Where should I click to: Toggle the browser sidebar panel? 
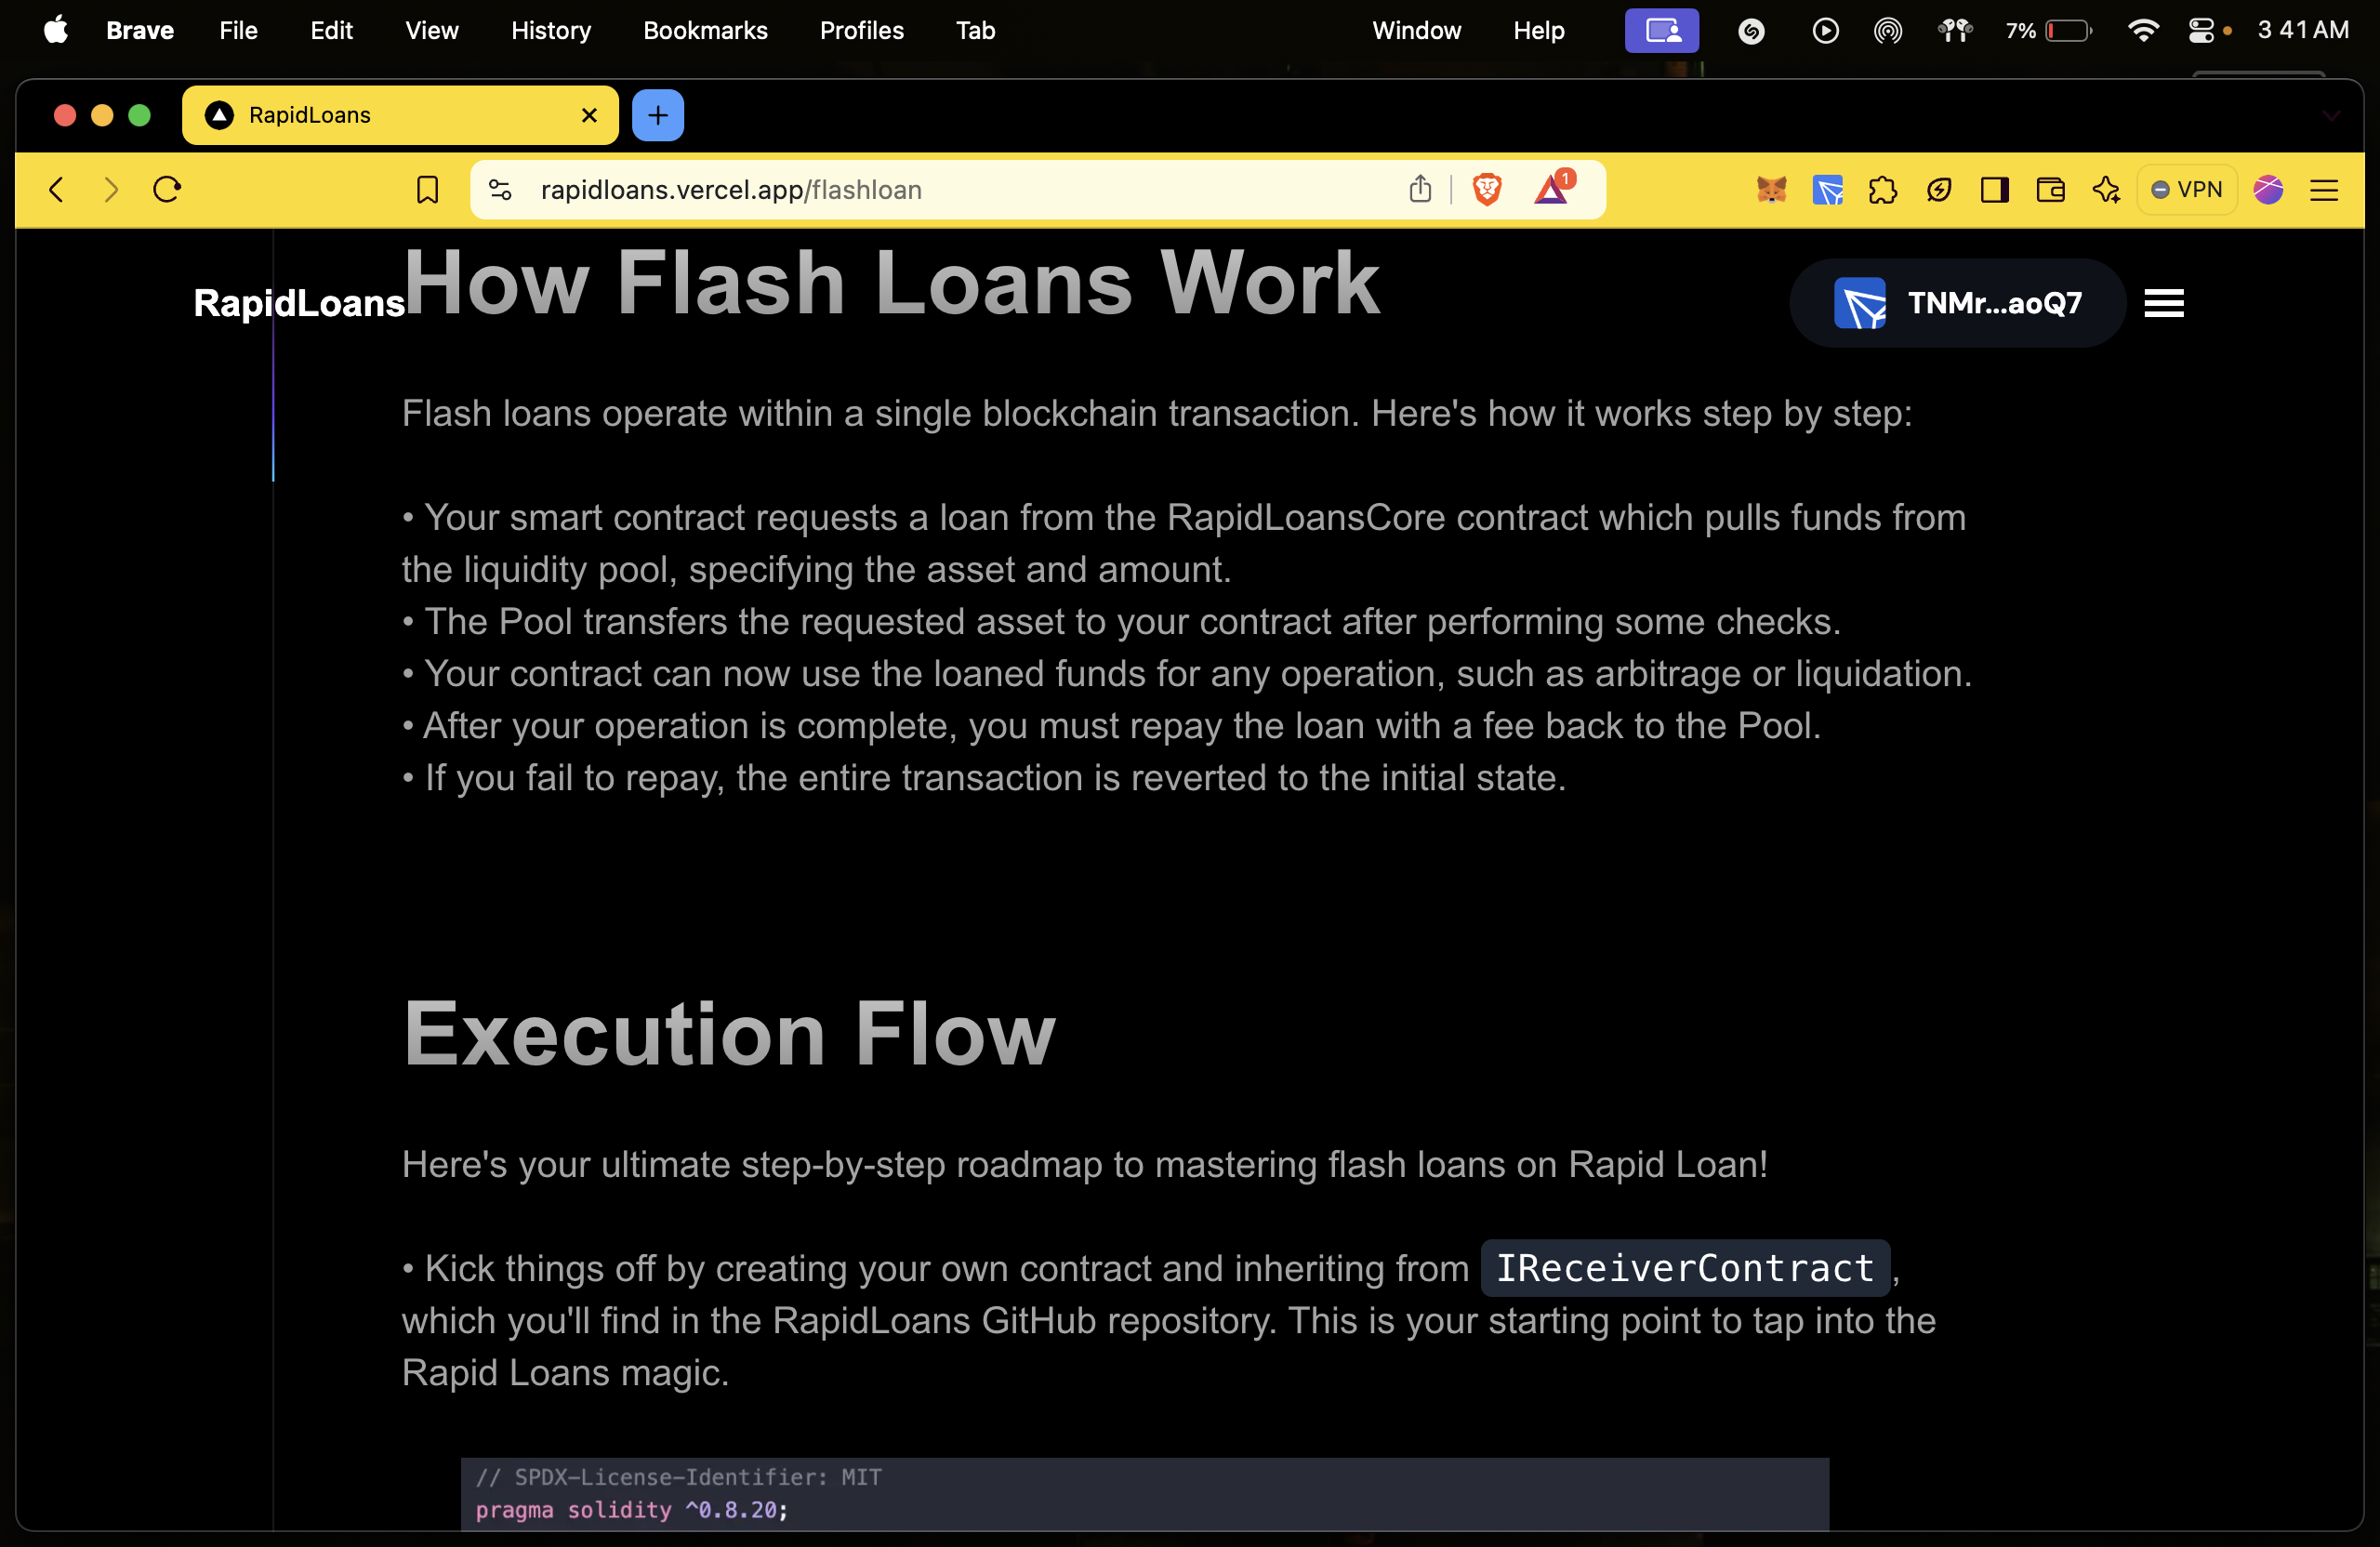coord(1994,190)
